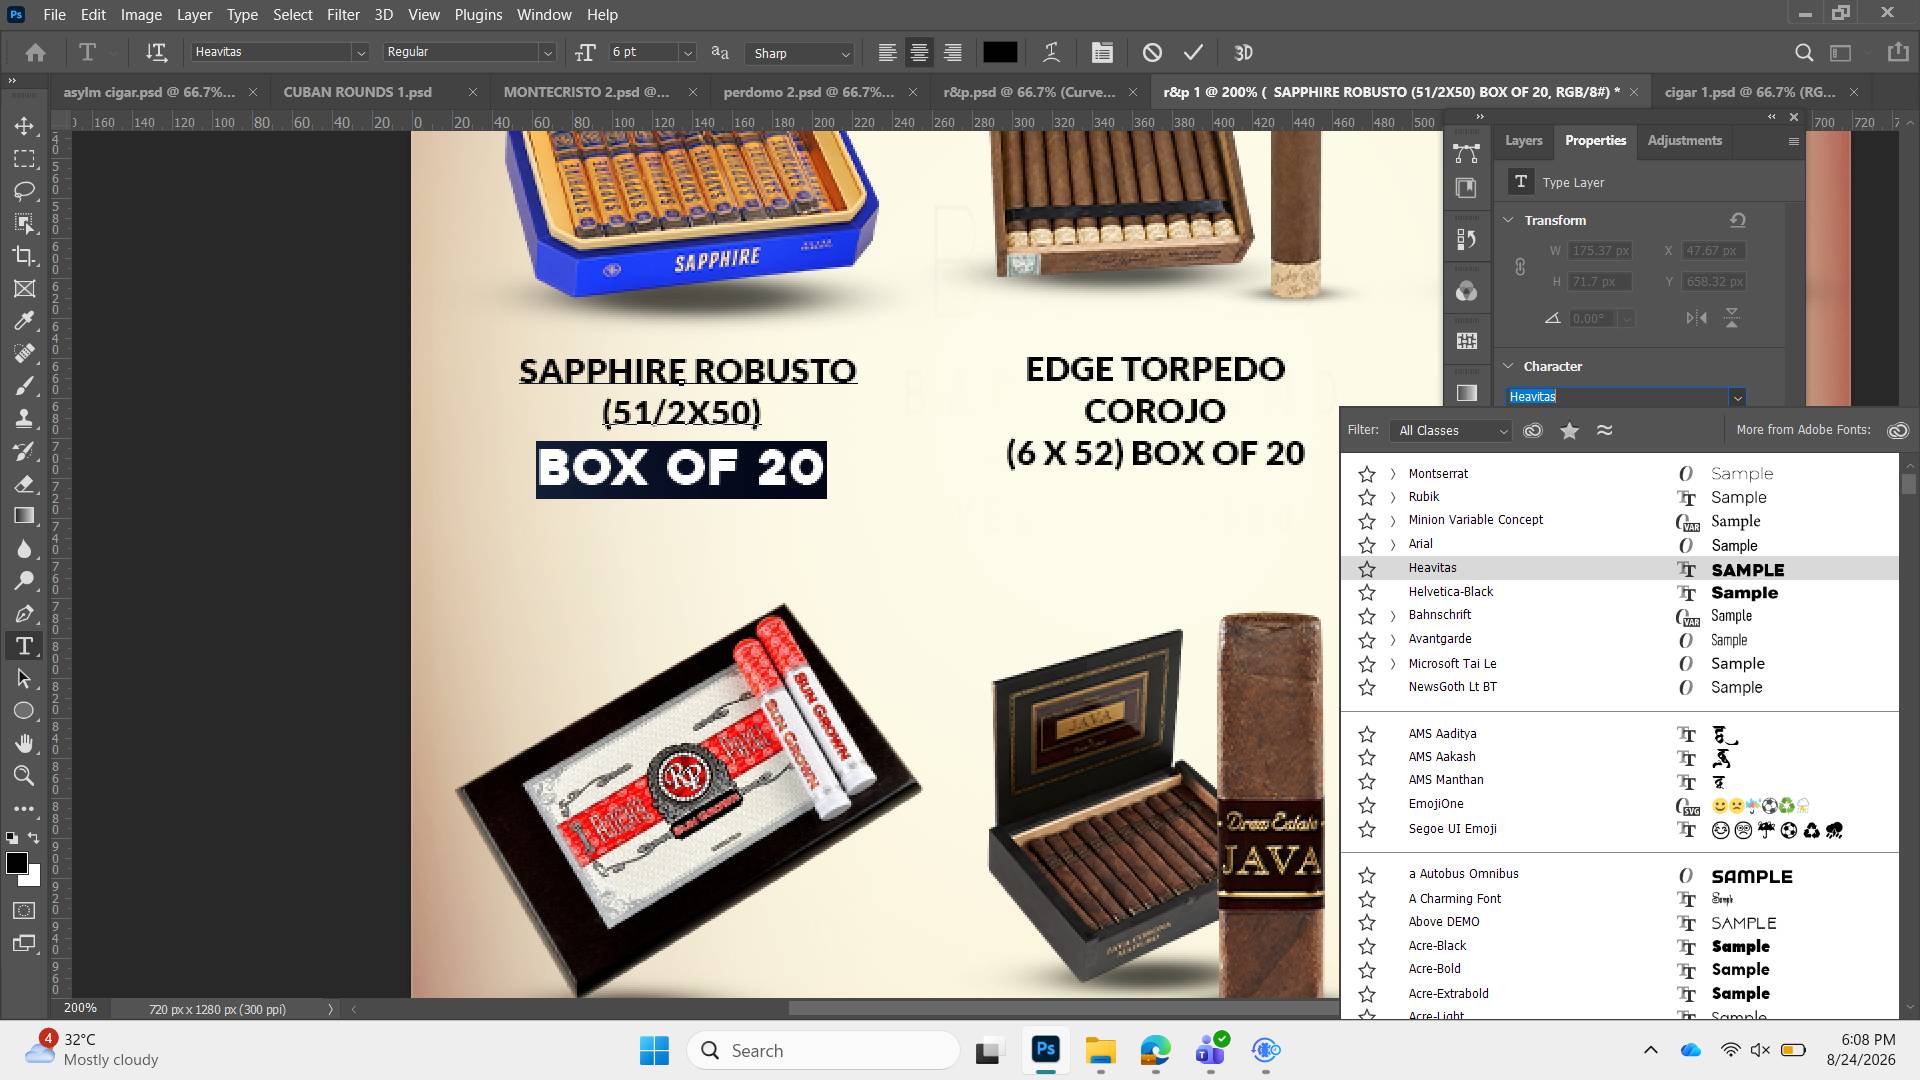1920x1080 pixels.
Task: Open the anti-aliasing Sharp dropdown
Action: 802,53
